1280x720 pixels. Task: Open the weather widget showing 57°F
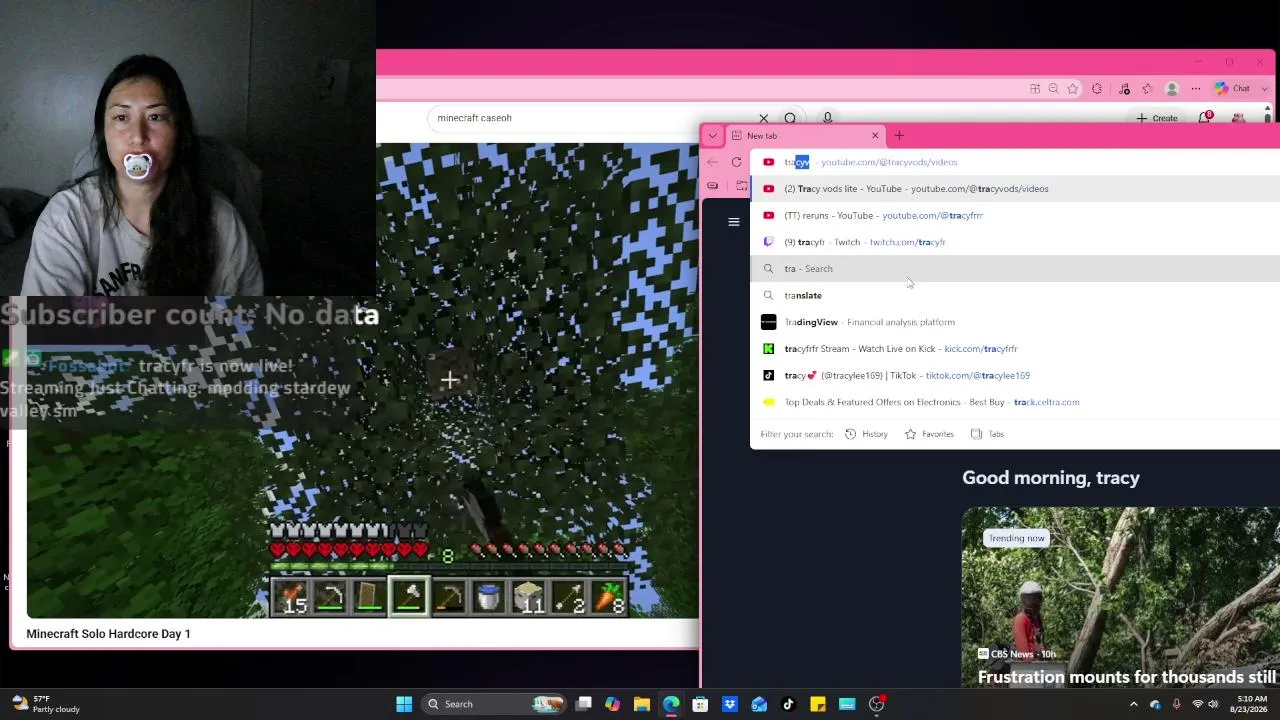pos(47,704)
